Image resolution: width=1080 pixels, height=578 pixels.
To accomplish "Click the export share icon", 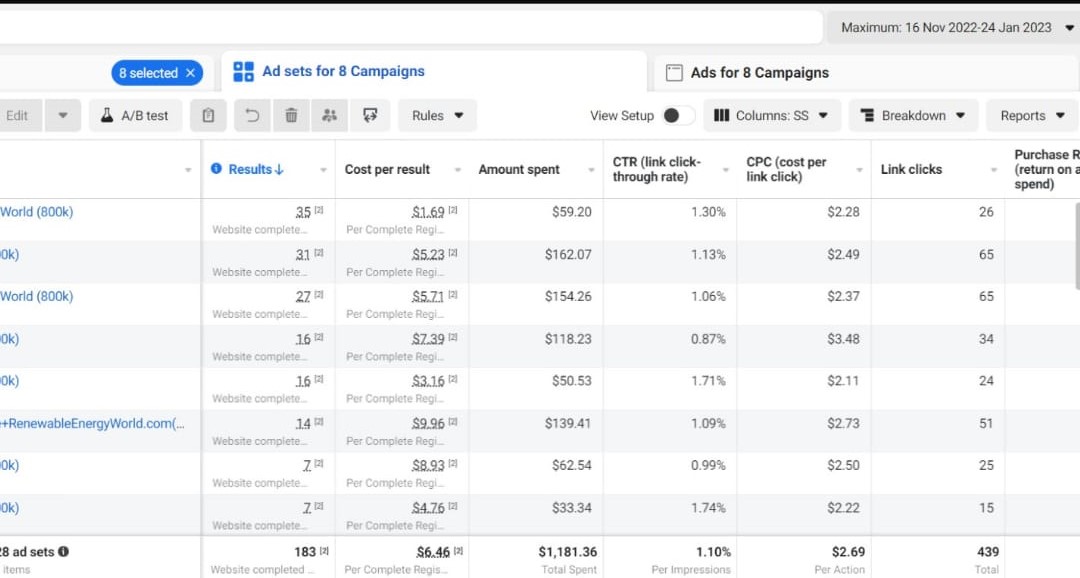I will (370, 116).
